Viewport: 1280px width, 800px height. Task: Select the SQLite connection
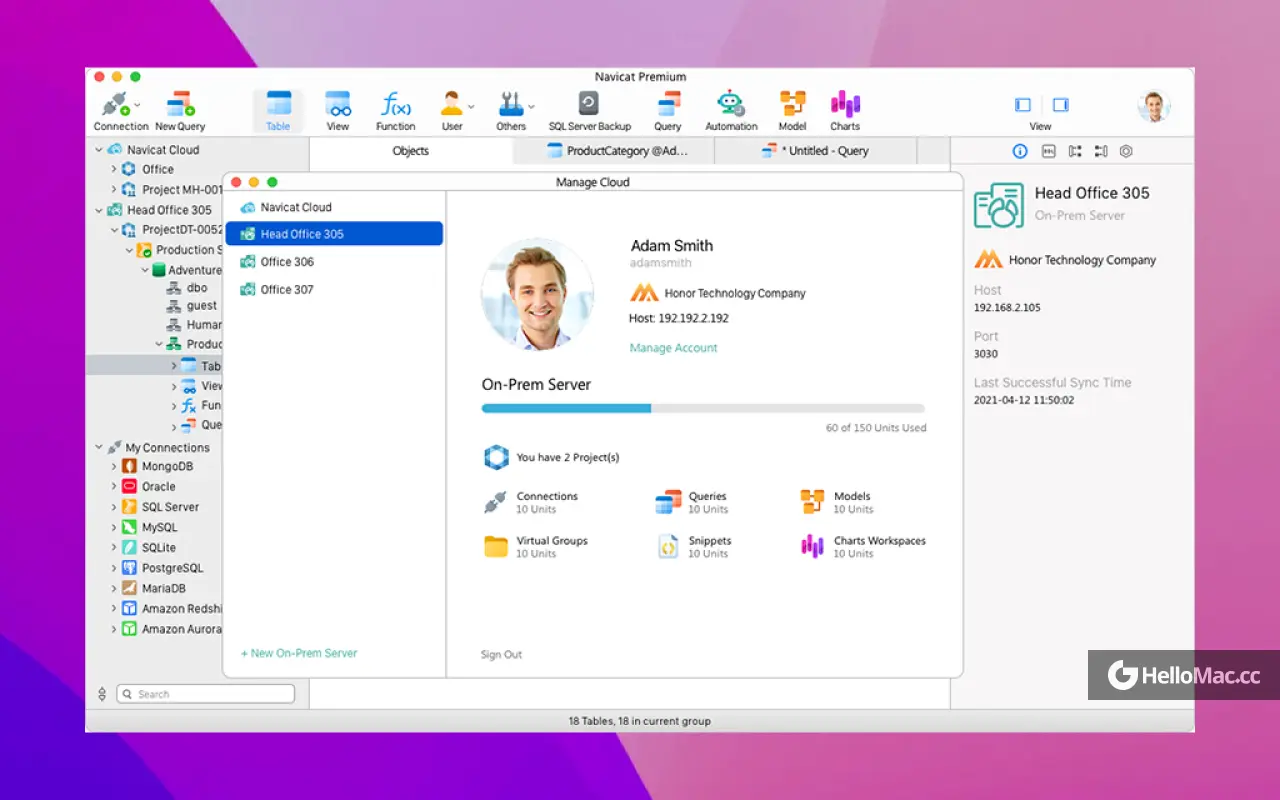click(x=158, y=548)
